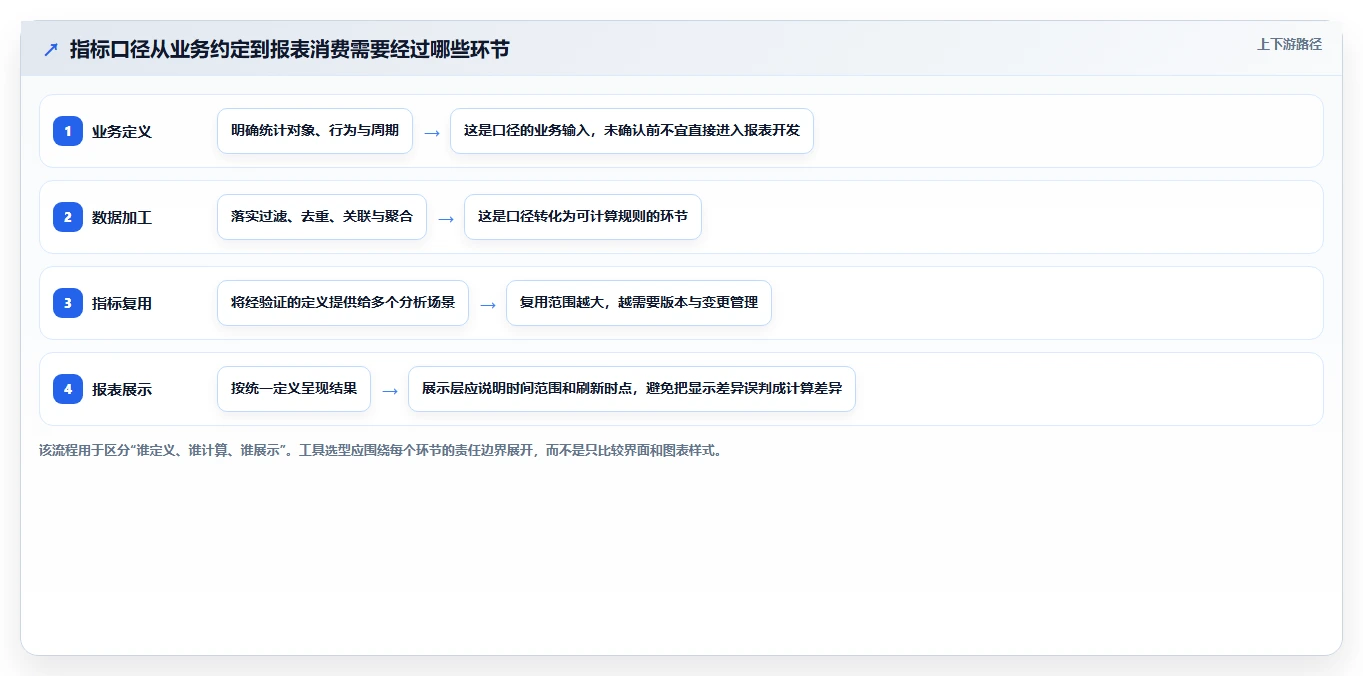The width and height of the screenshot is (1363, 676).
Task: Click the box starting 展示层应说明时间范围
Action: (x=632, y=389)
